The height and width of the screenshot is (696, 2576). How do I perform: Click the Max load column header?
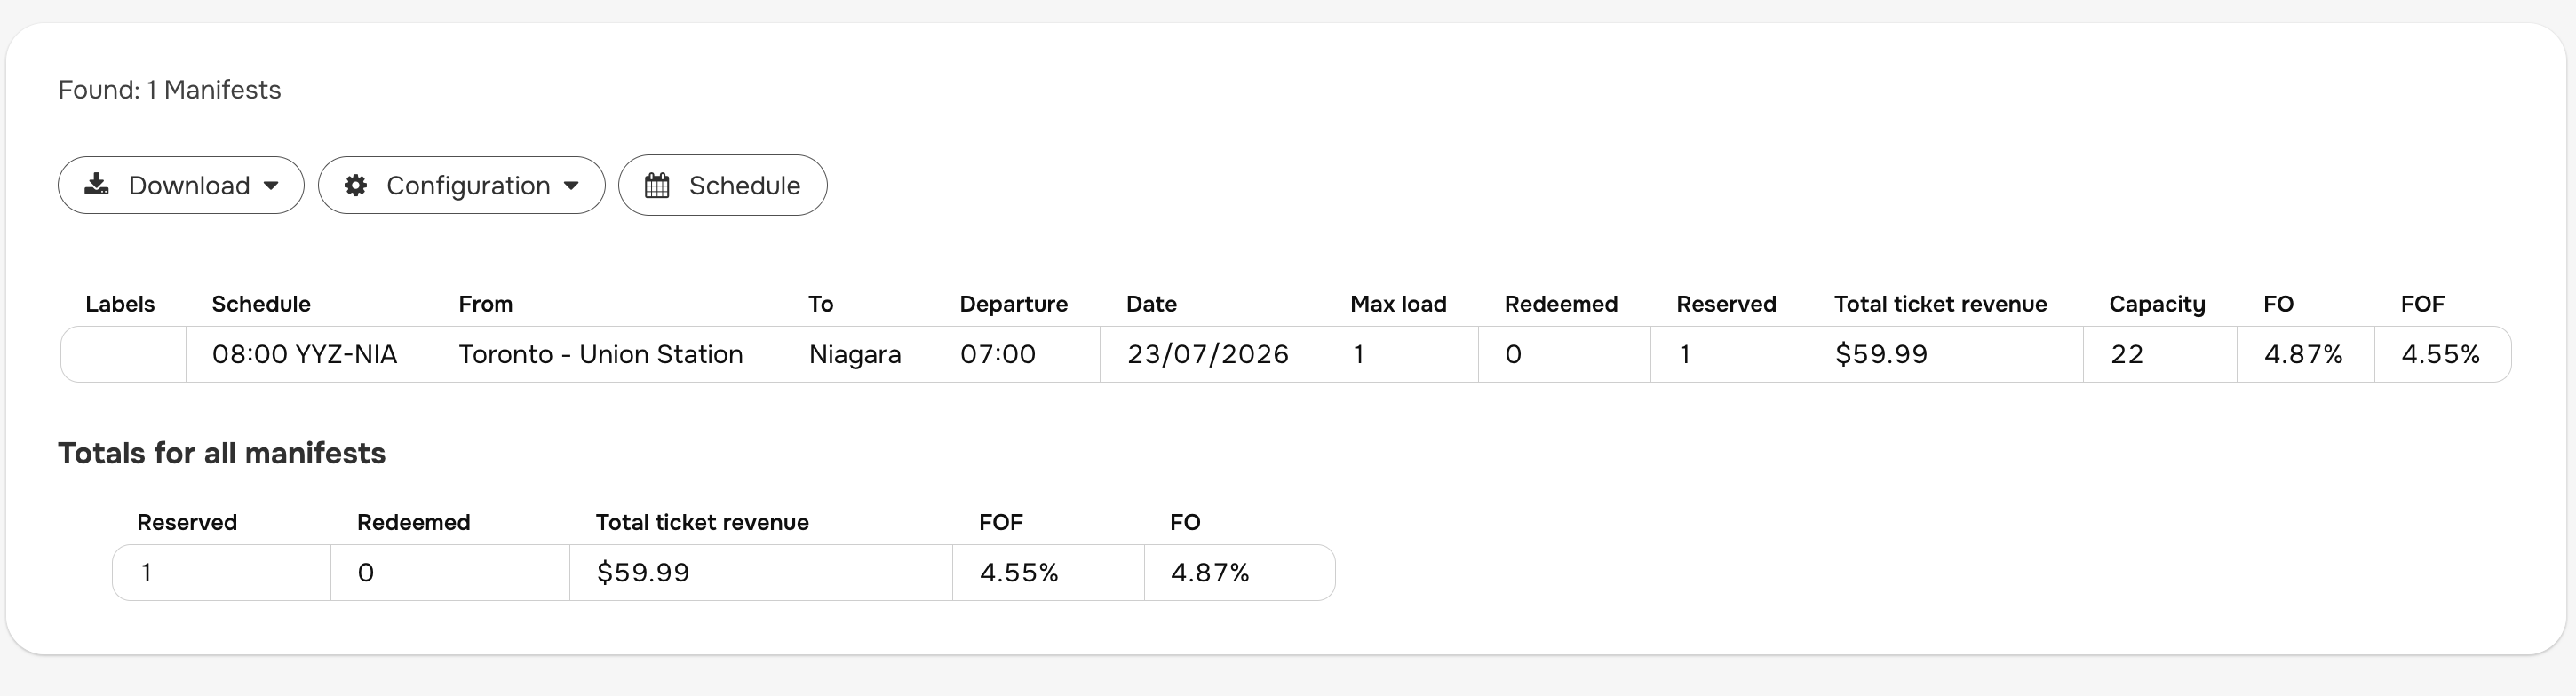tap(1398, 304)
